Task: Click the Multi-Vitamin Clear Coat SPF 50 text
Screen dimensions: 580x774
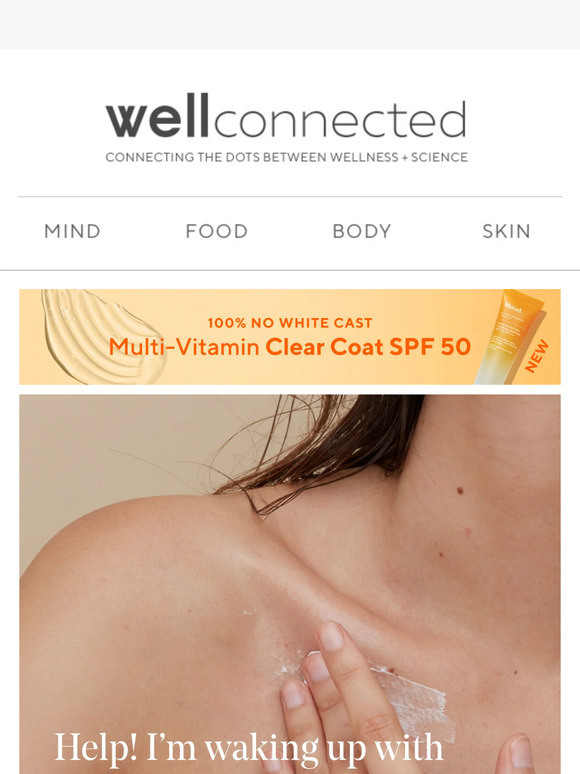Action: 290,347
